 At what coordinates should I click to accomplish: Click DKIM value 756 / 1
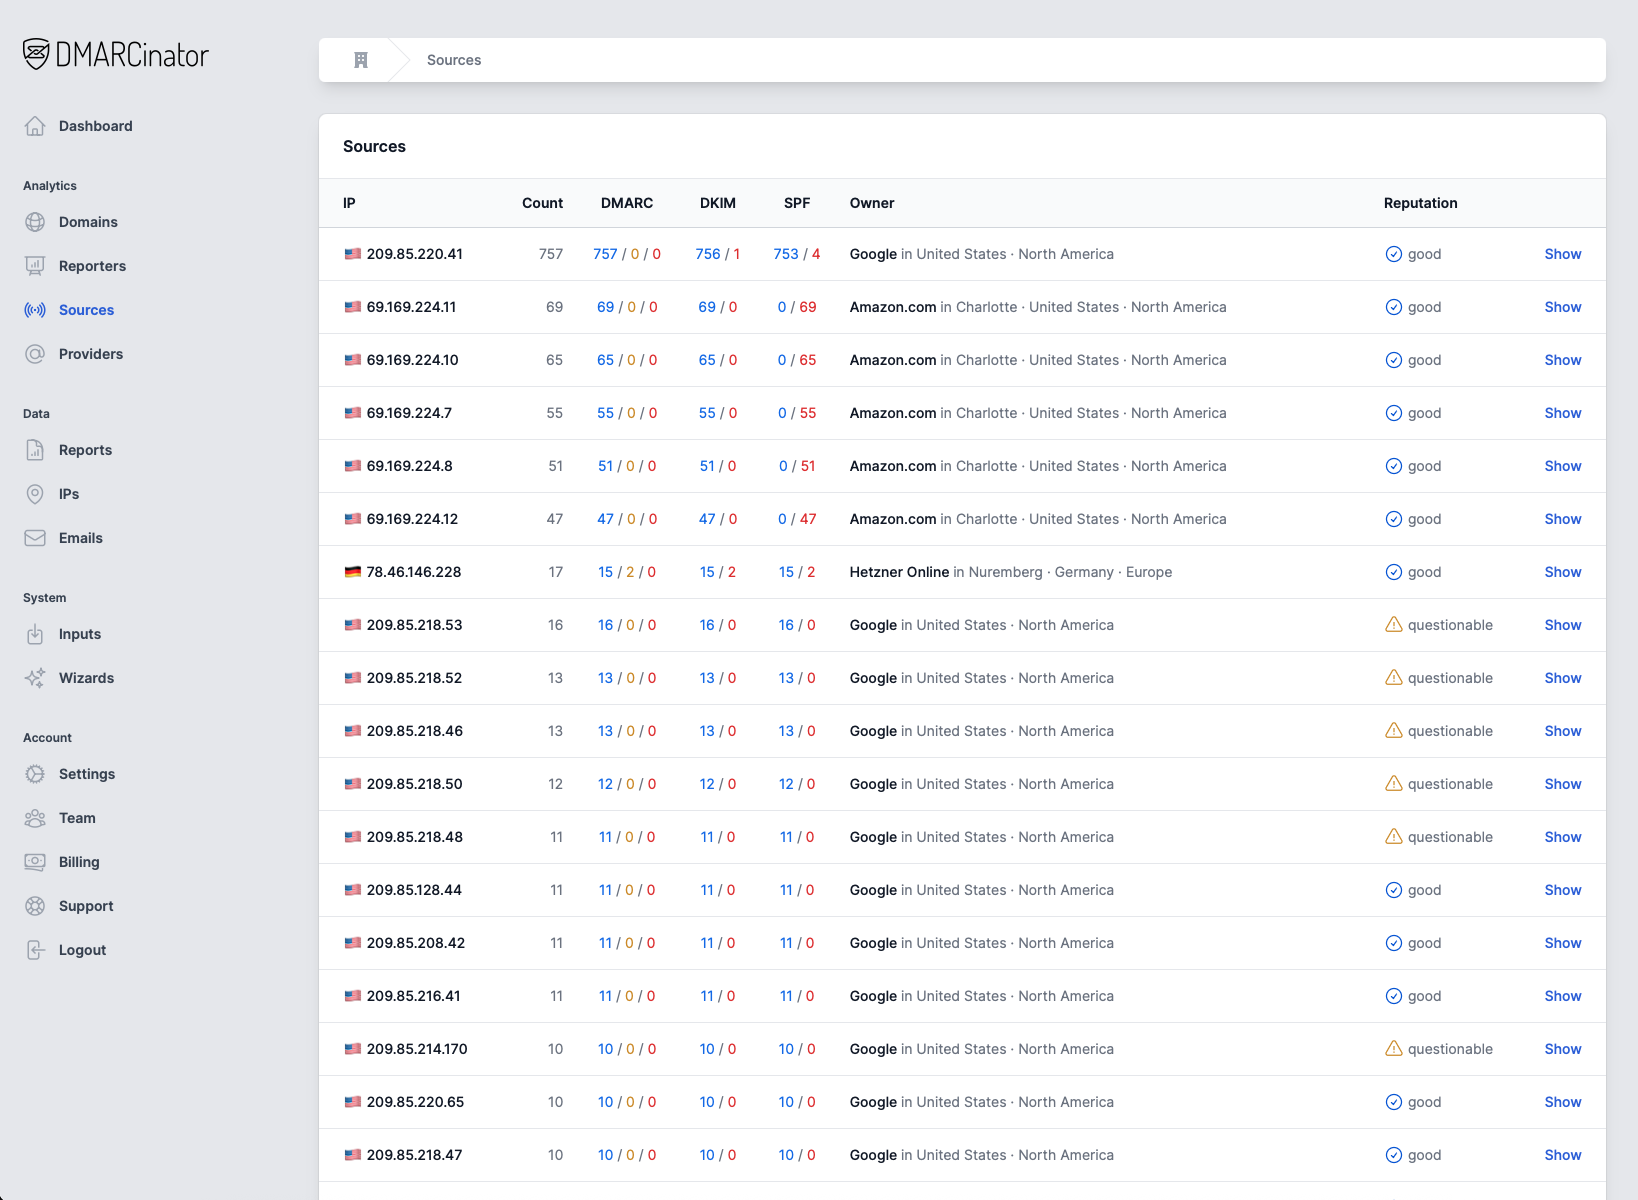pos(718,254)
